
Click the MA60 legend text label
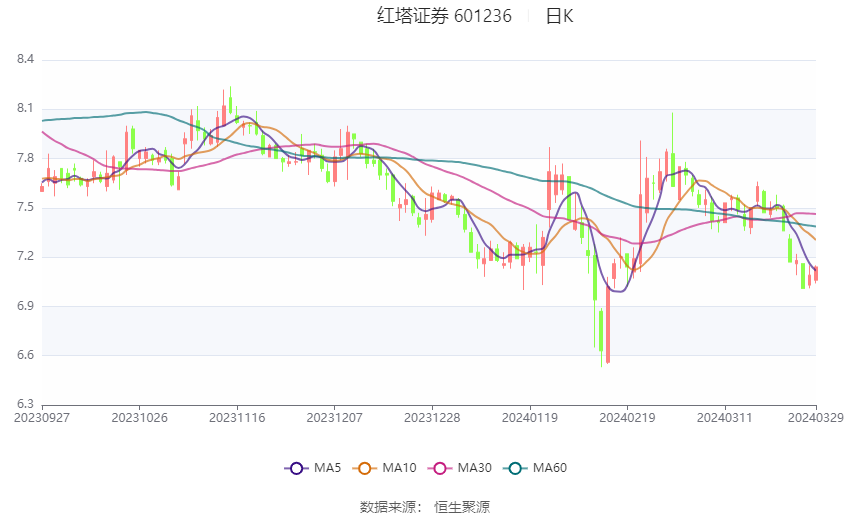(550, 468)
